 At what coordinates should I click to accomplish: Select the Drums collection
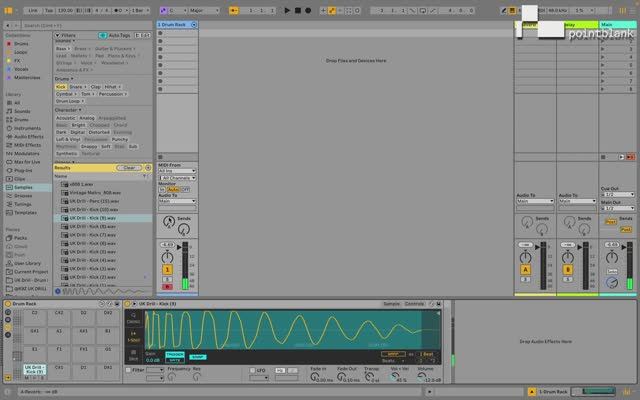(21, 44)
